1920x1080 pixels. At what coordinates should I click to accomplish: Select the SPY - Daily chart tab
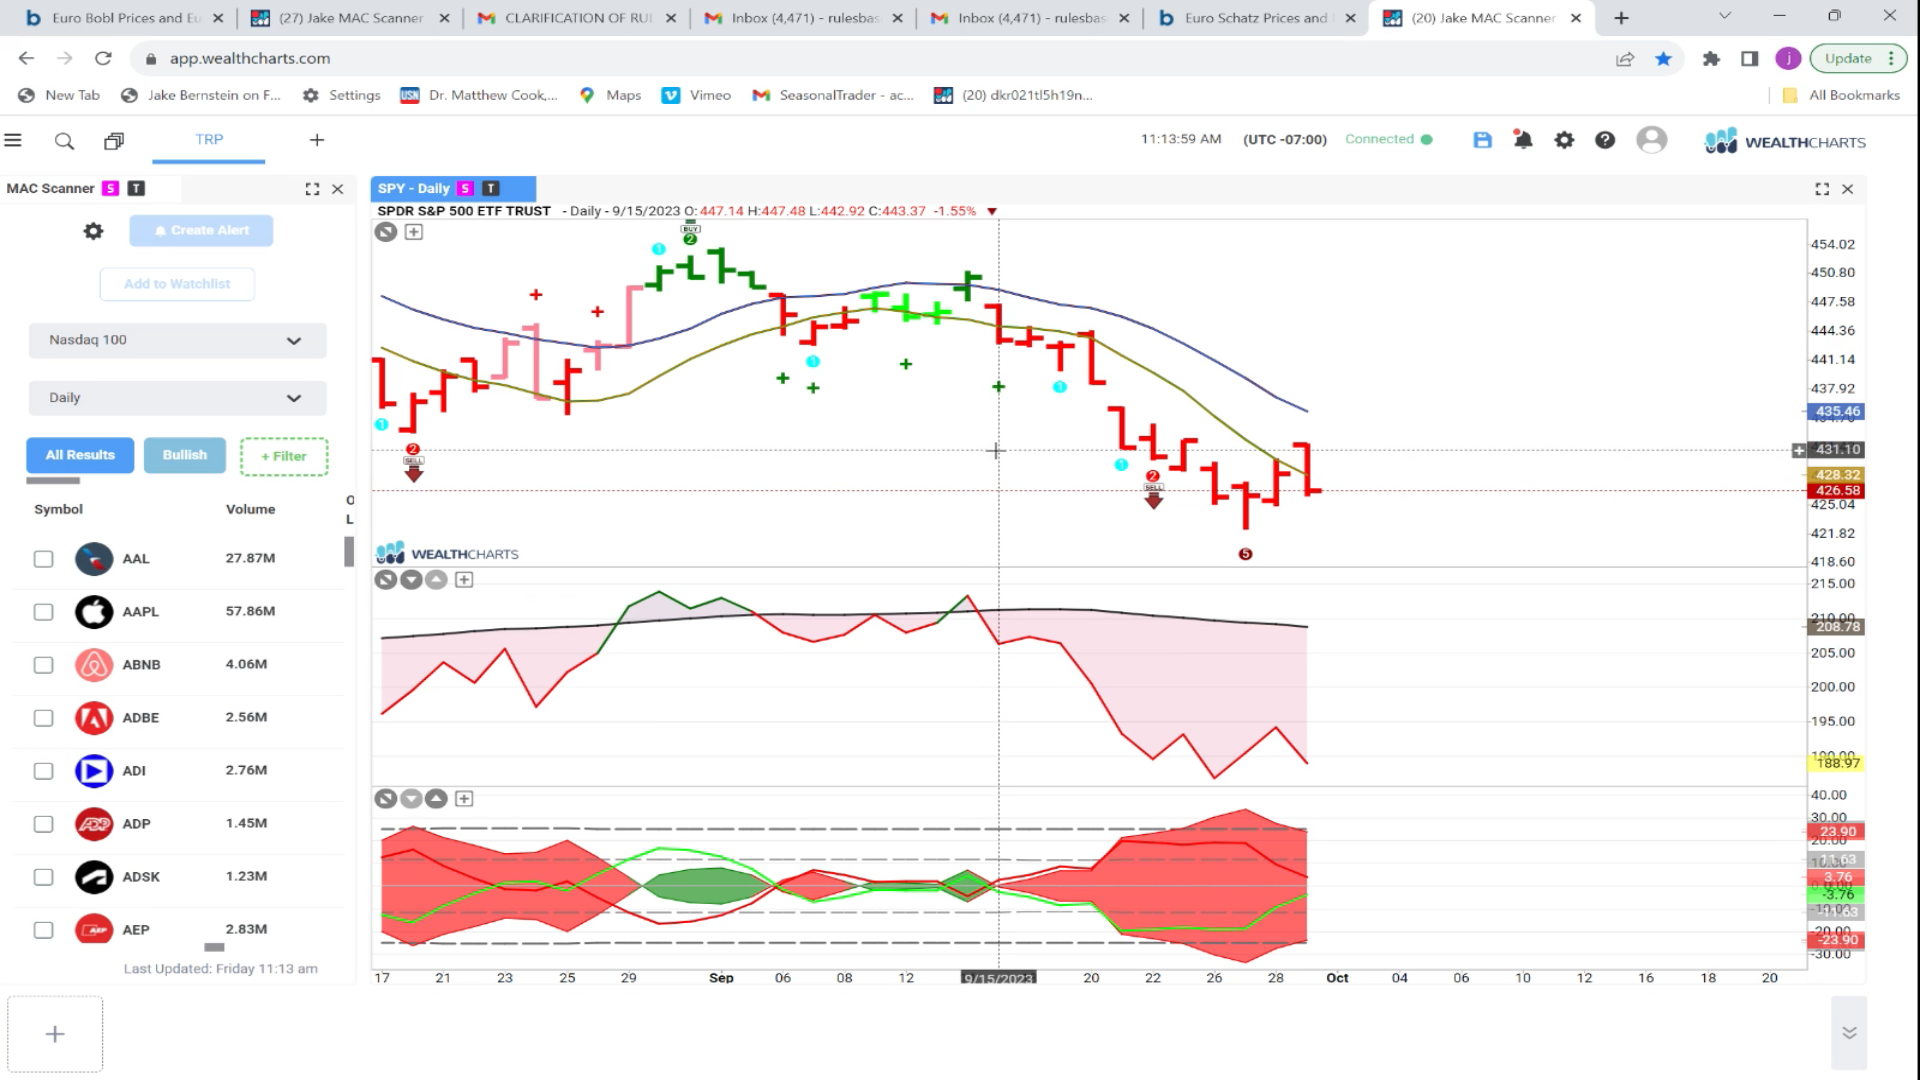pos(453,188)
